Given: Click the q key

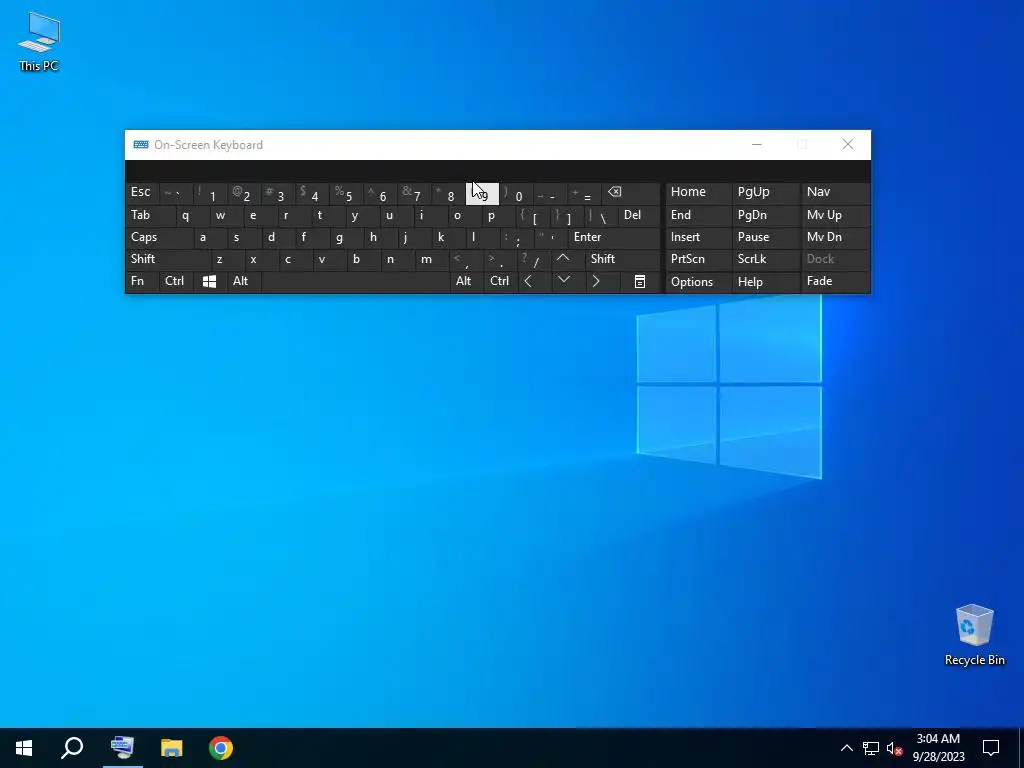Looking at the screenshot, I should [x=193, y=215].
